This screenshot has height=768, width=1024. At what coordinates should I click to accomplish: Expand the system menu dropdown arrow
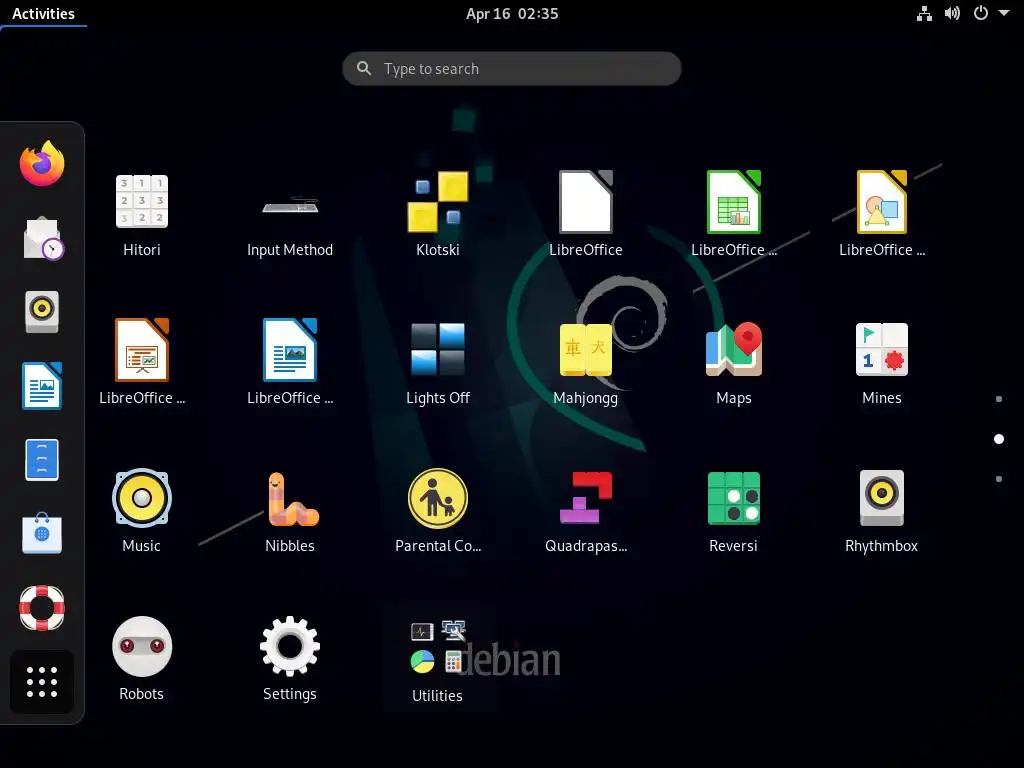click(1004, 13)
